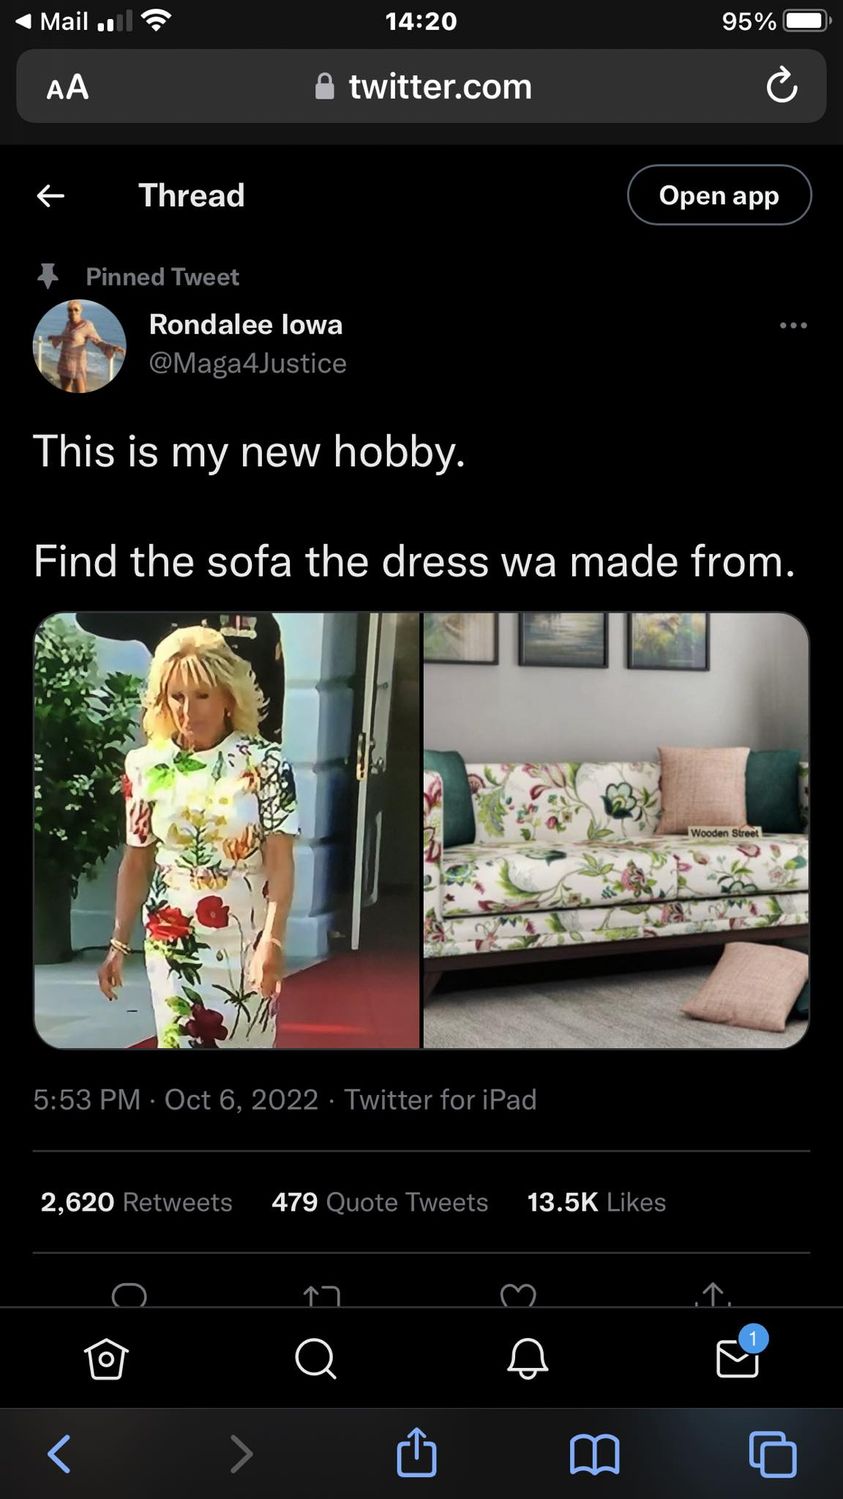Open the notifications bell tab

point(527,1359)
